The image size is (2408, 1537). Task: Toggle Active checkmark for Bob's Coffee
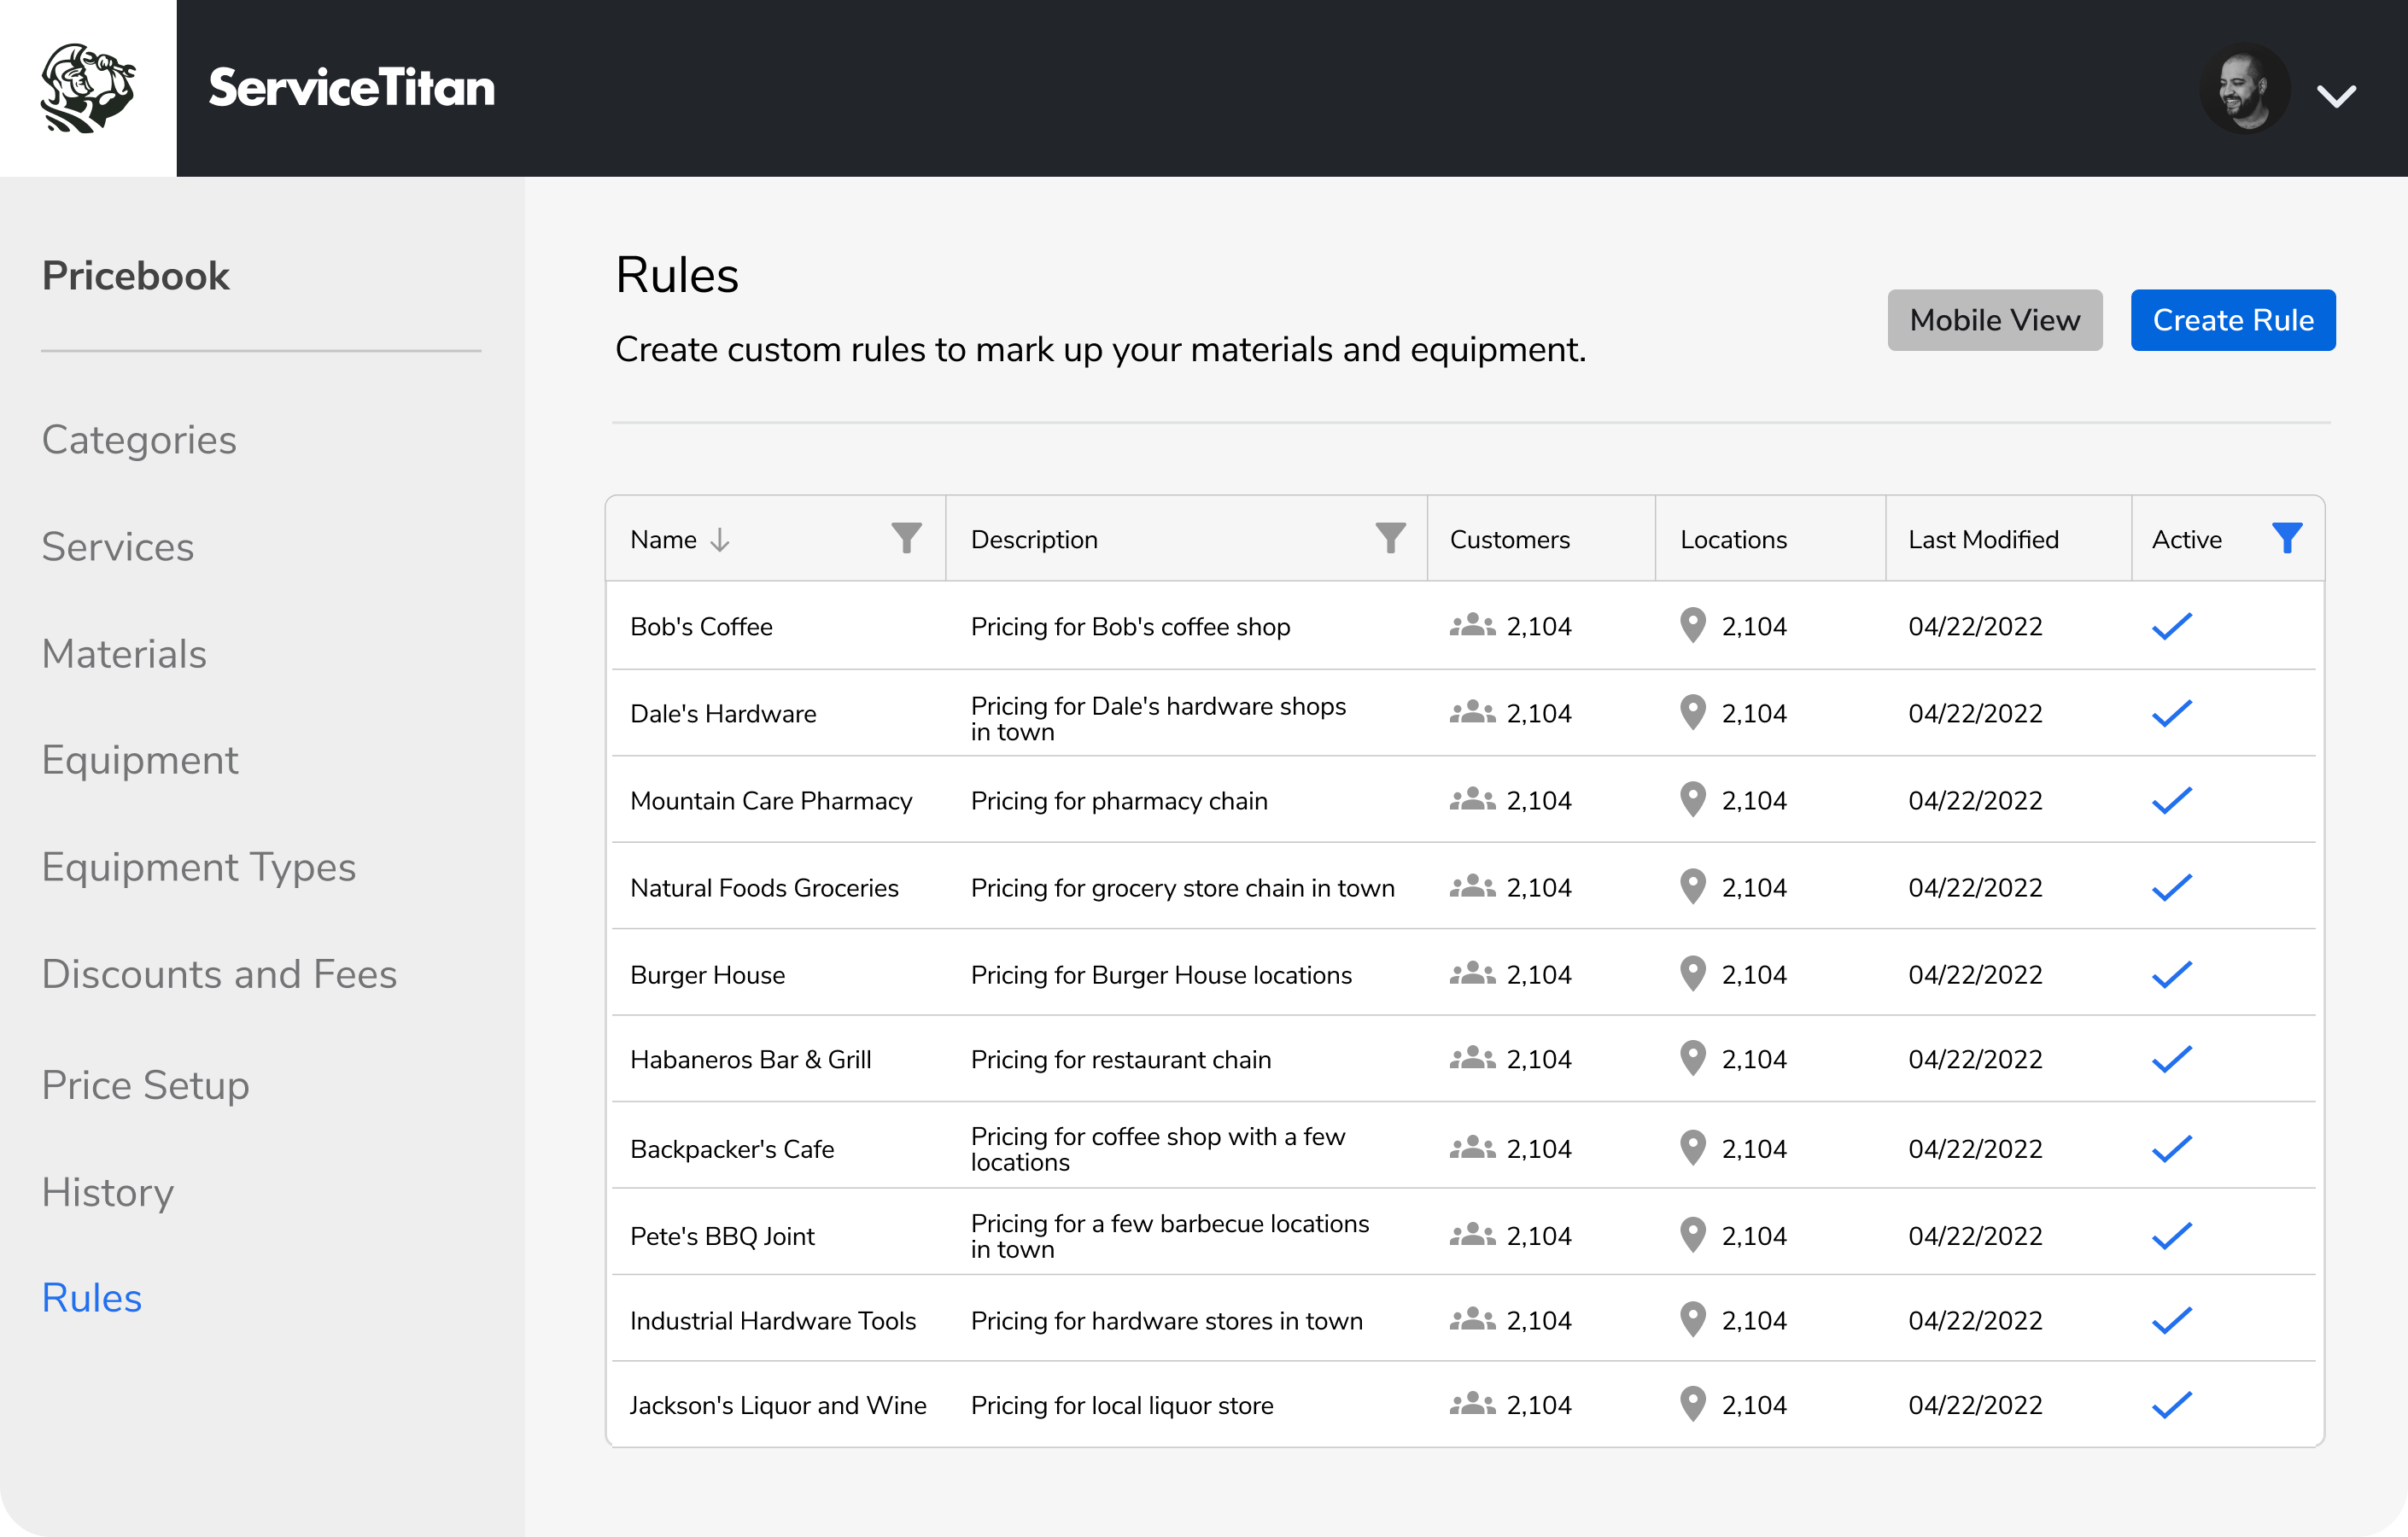[2171, 626]
